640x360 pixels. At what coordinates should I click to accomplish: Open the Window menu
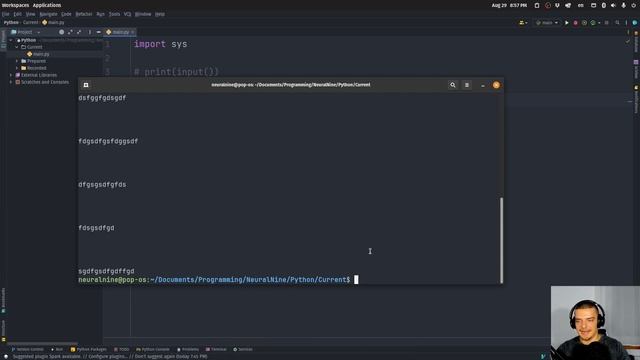143,14
